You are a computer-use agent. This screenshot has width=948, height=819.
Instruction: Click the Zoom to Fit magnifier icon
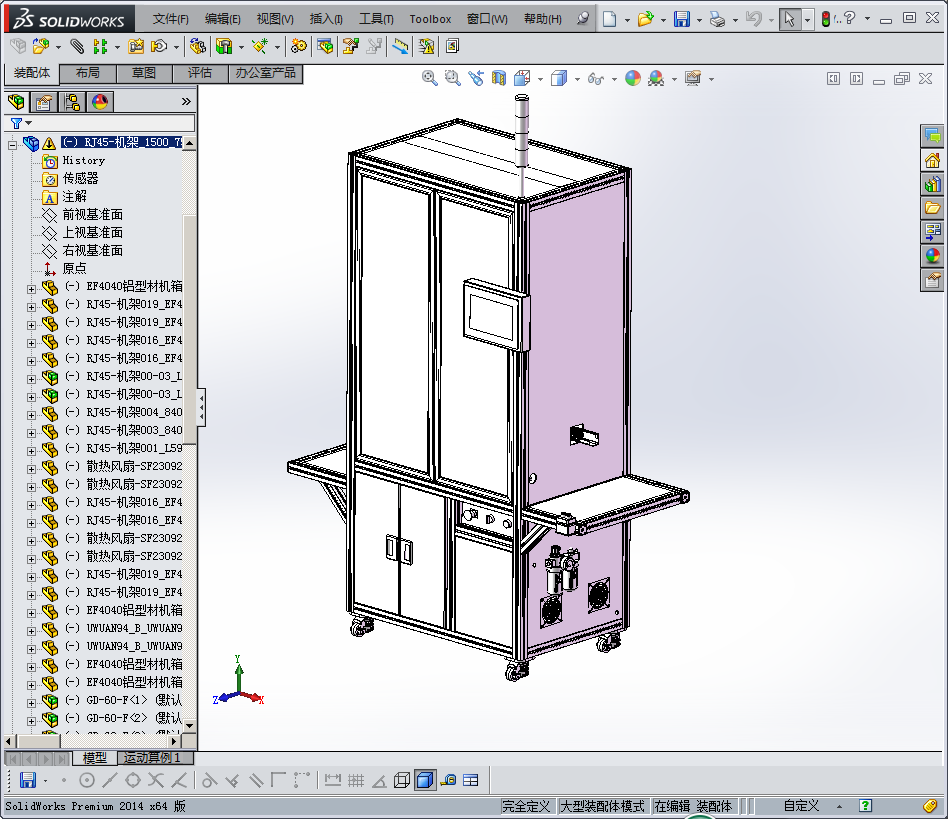(429, 78)
